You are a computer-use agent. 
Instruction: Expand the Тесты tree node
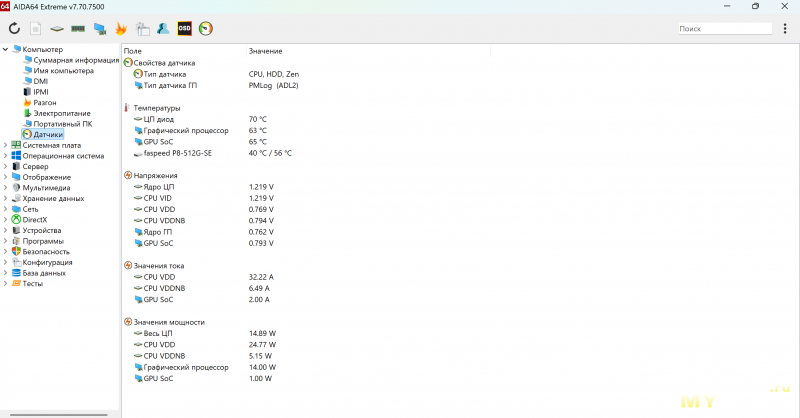click(x=6, y=283)
